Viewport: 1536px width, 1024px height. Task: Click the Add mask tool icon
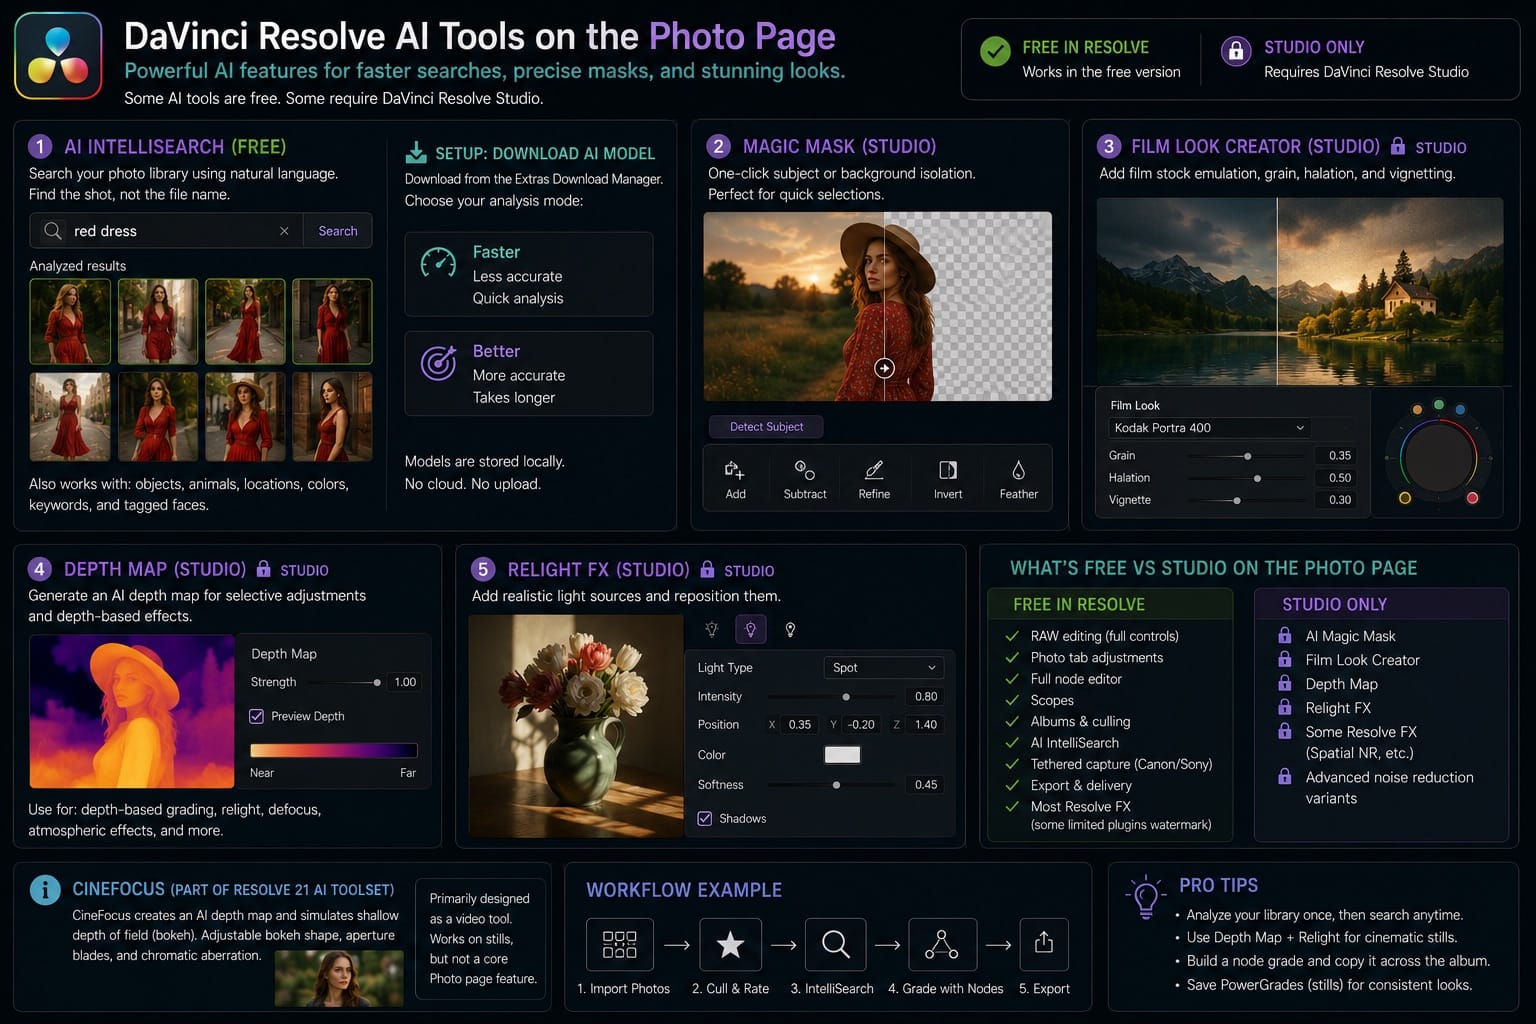[735, 470]
